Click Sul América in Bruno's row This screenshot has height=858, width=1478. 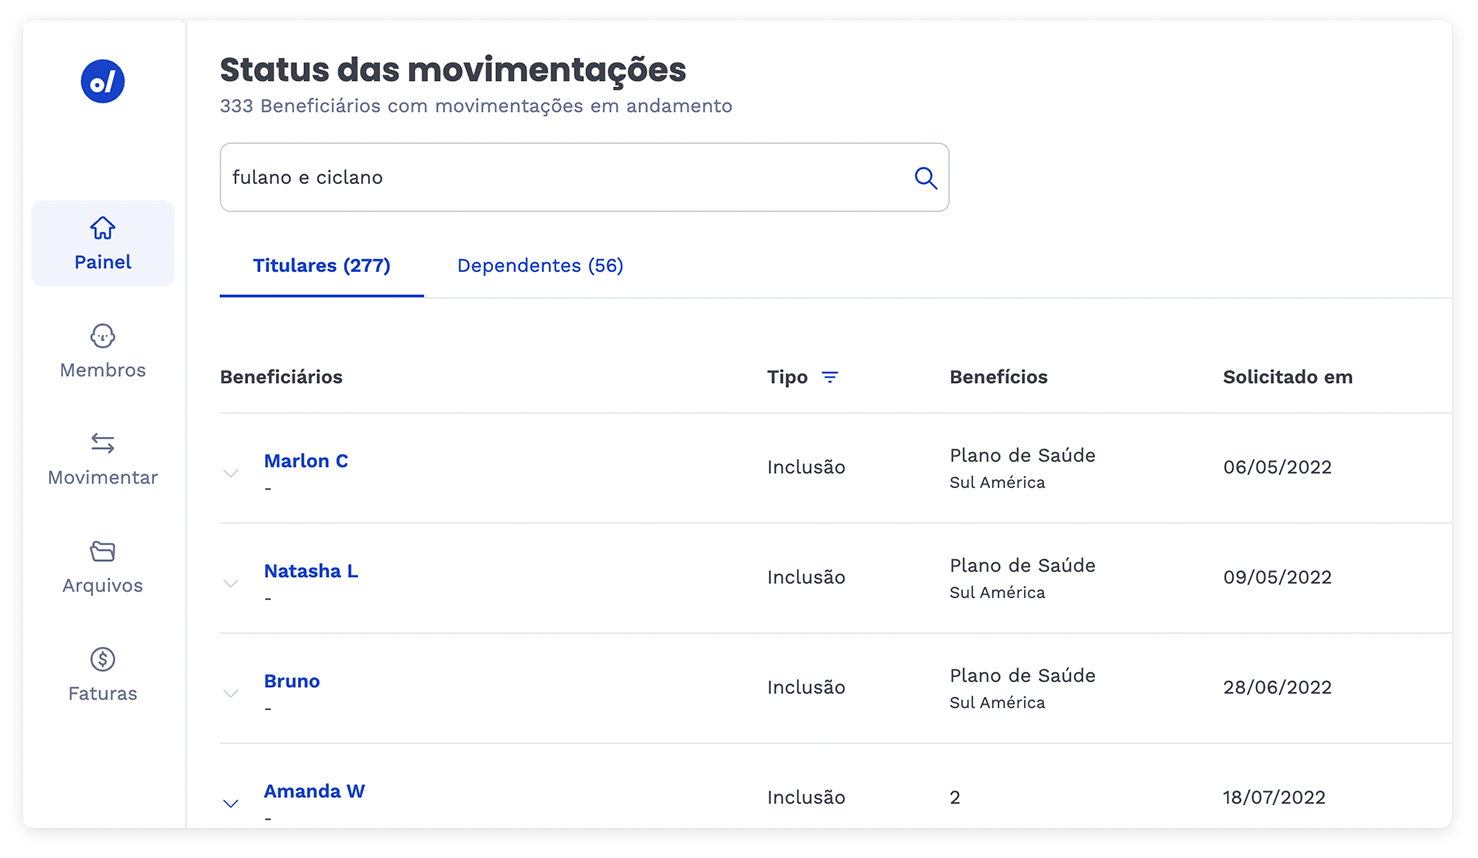[997, 702]
